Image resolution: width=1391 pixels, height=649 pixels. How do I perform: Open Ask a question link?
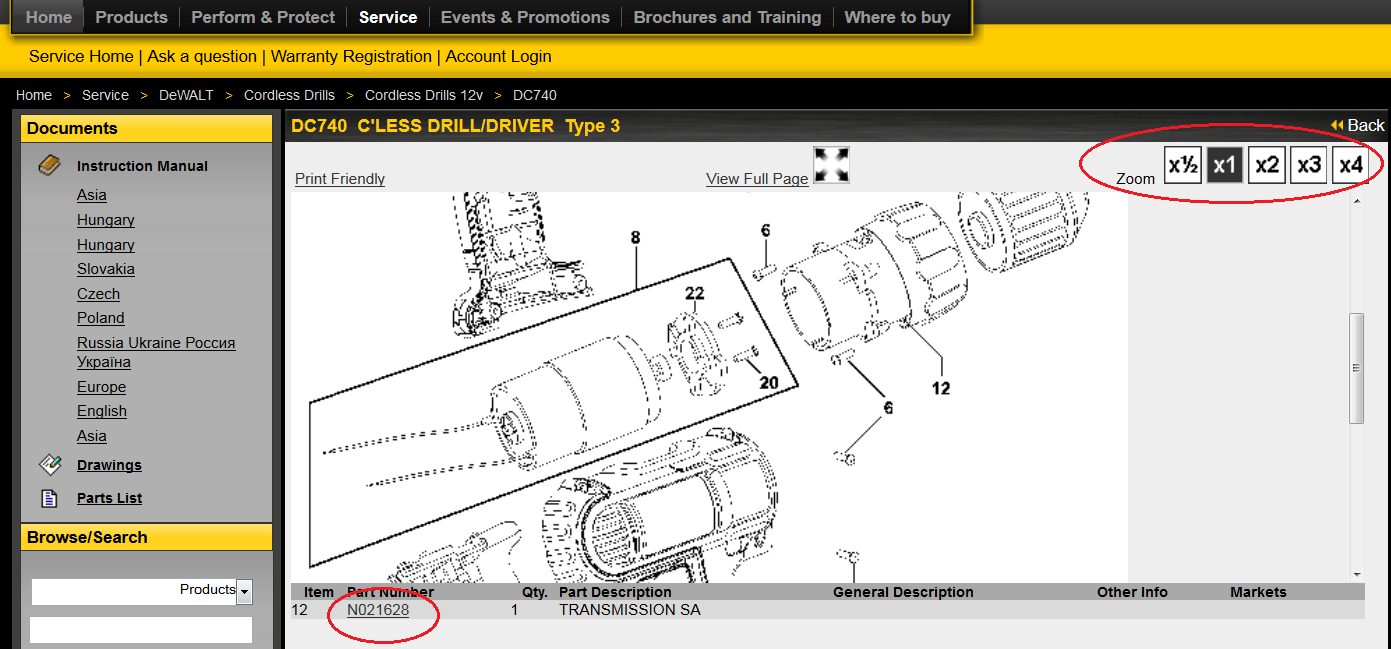pyautogui.click(x=202, y=56)
